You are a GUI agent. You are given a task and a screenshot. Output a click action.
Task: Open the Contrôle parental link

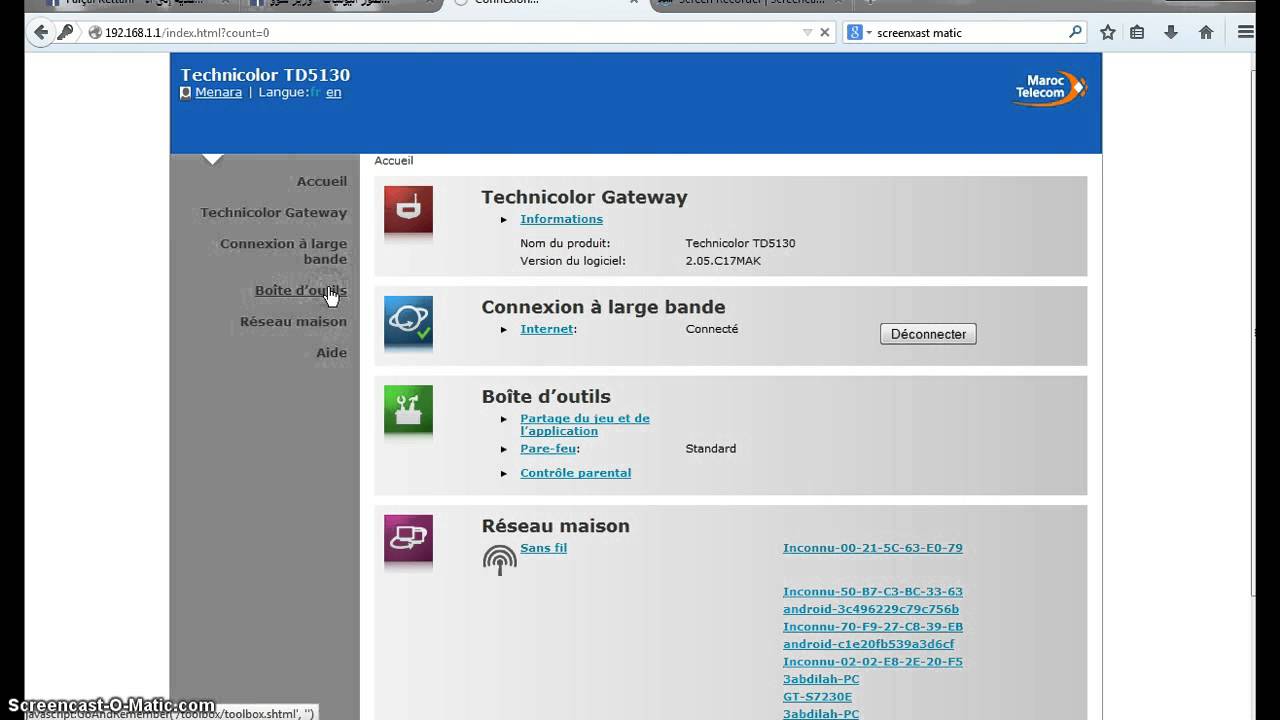pos(576,473)
